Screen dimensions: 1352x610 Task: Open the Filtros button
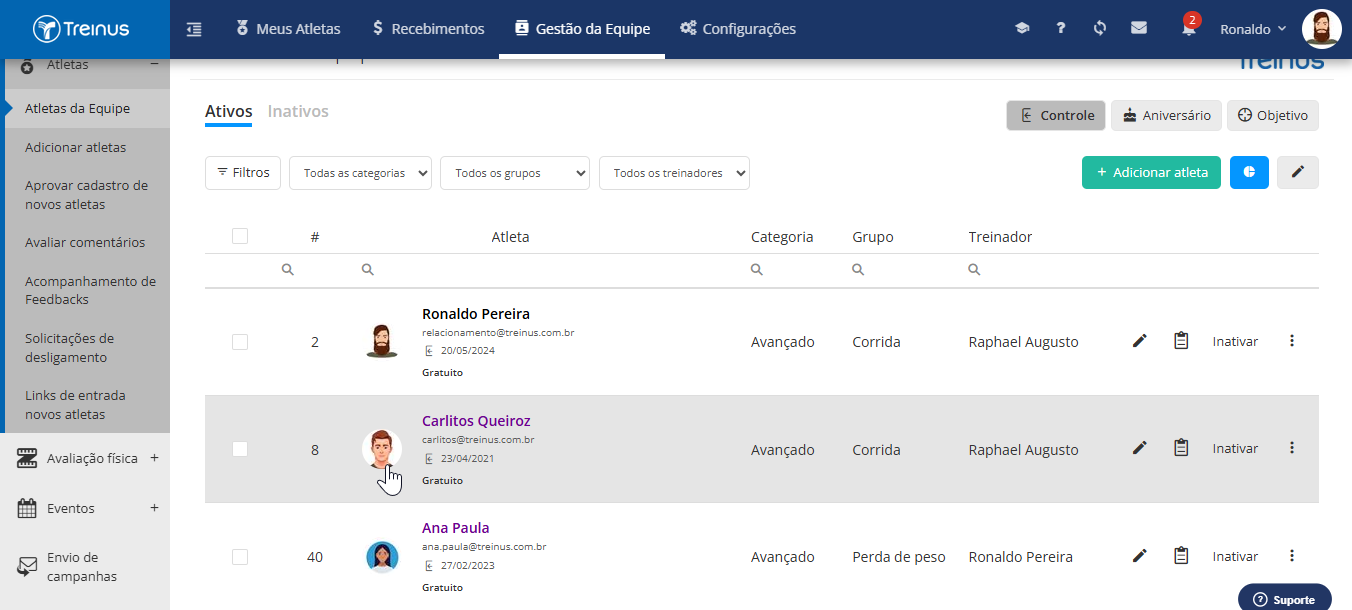pos(243,172)
